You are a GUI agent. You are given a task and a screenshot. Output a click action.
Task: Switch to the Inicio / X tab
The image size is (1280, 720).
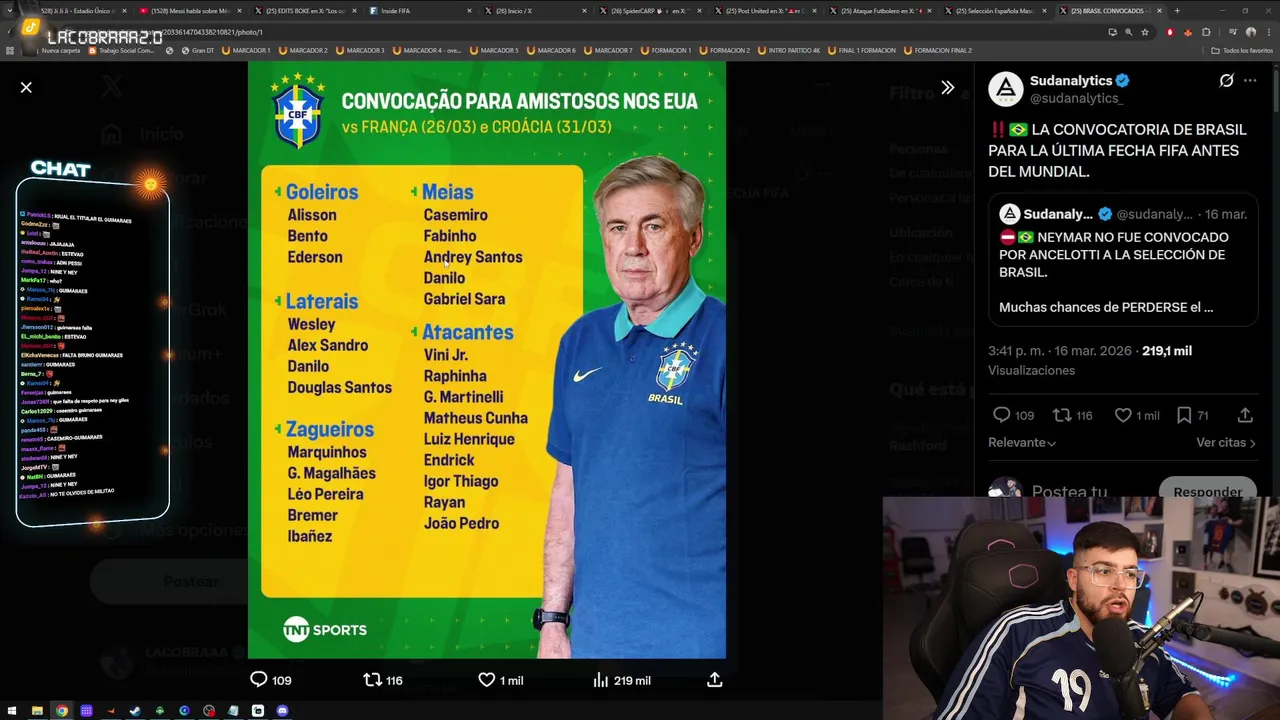[536, 11]
